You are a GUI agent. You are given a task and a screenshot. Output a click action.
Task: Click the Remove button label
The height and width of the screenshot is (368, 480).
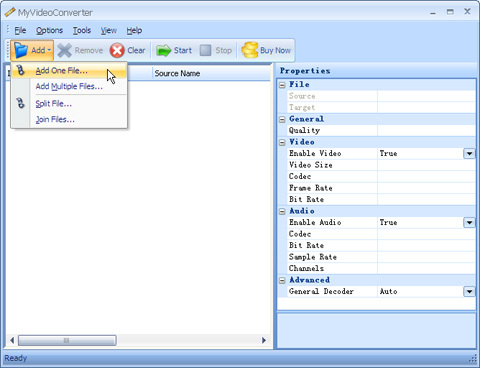coord(89,50)
